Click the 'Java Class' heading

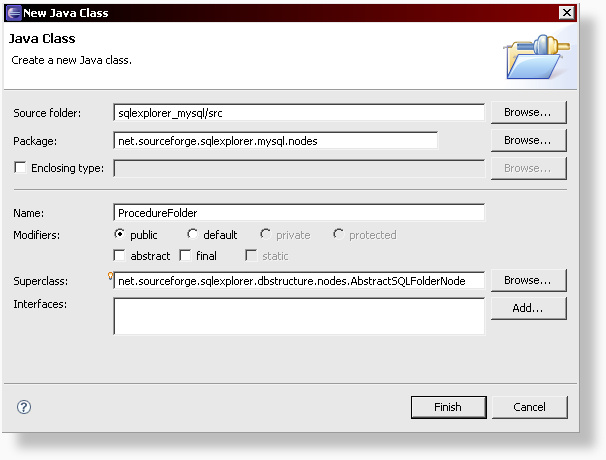coord(42,38)
